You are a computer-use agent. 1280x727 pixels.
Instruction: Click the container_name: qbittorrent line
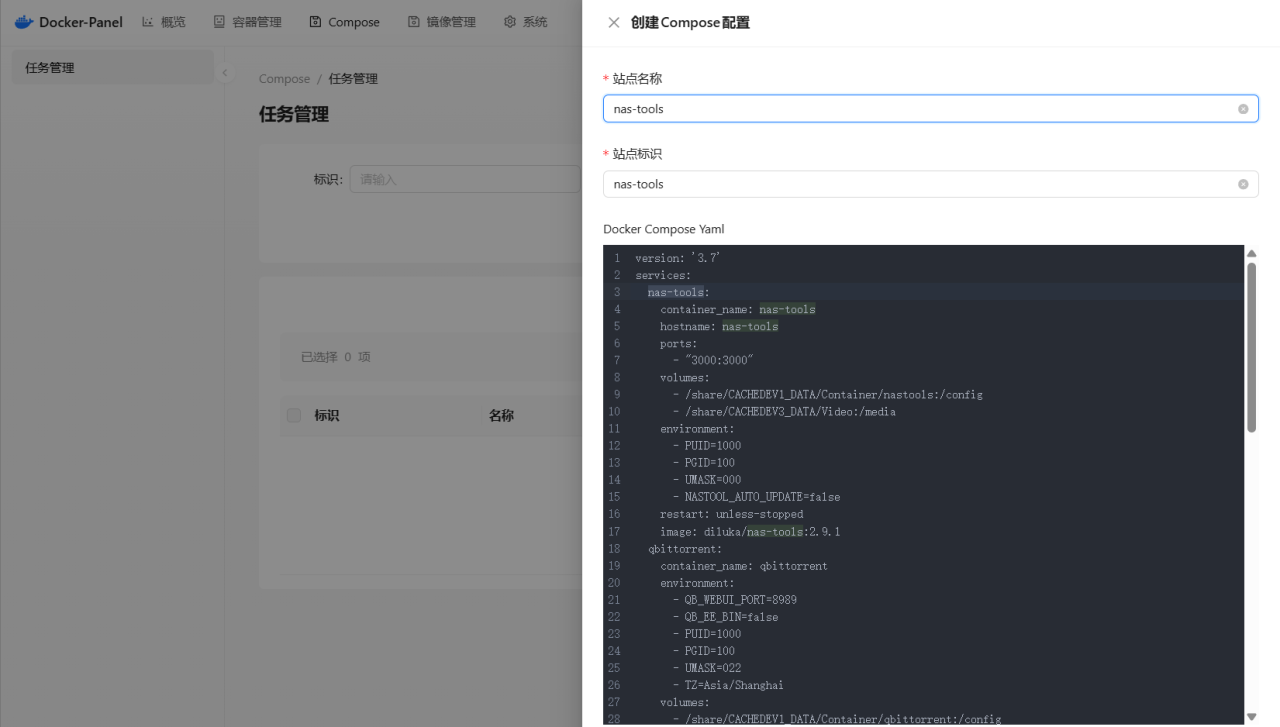point(744,566)
